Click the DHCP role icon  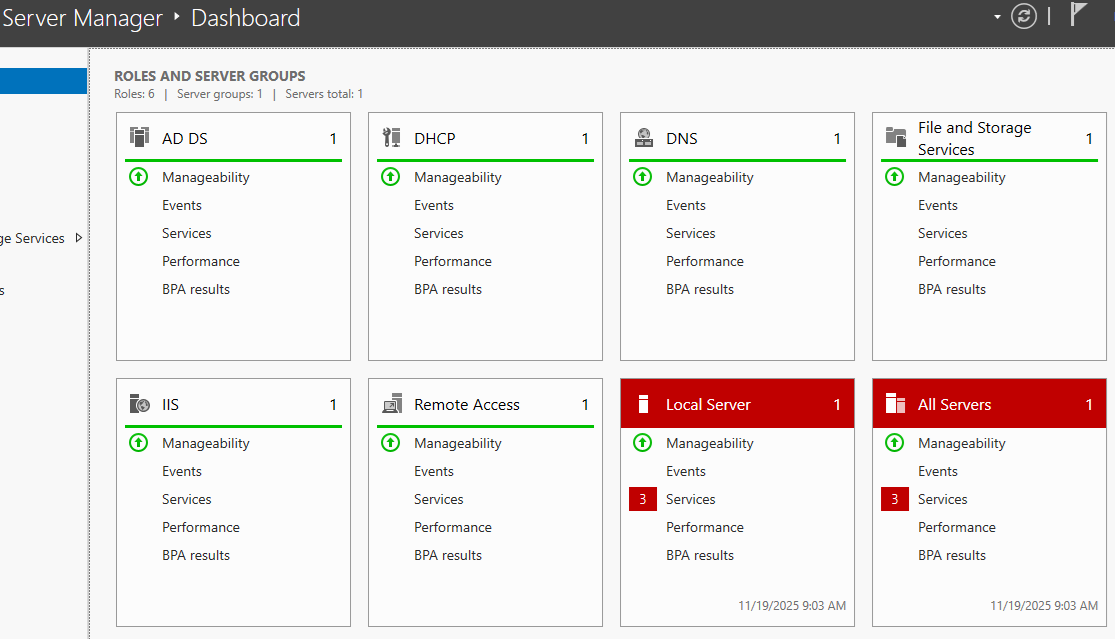click(391, 138)
